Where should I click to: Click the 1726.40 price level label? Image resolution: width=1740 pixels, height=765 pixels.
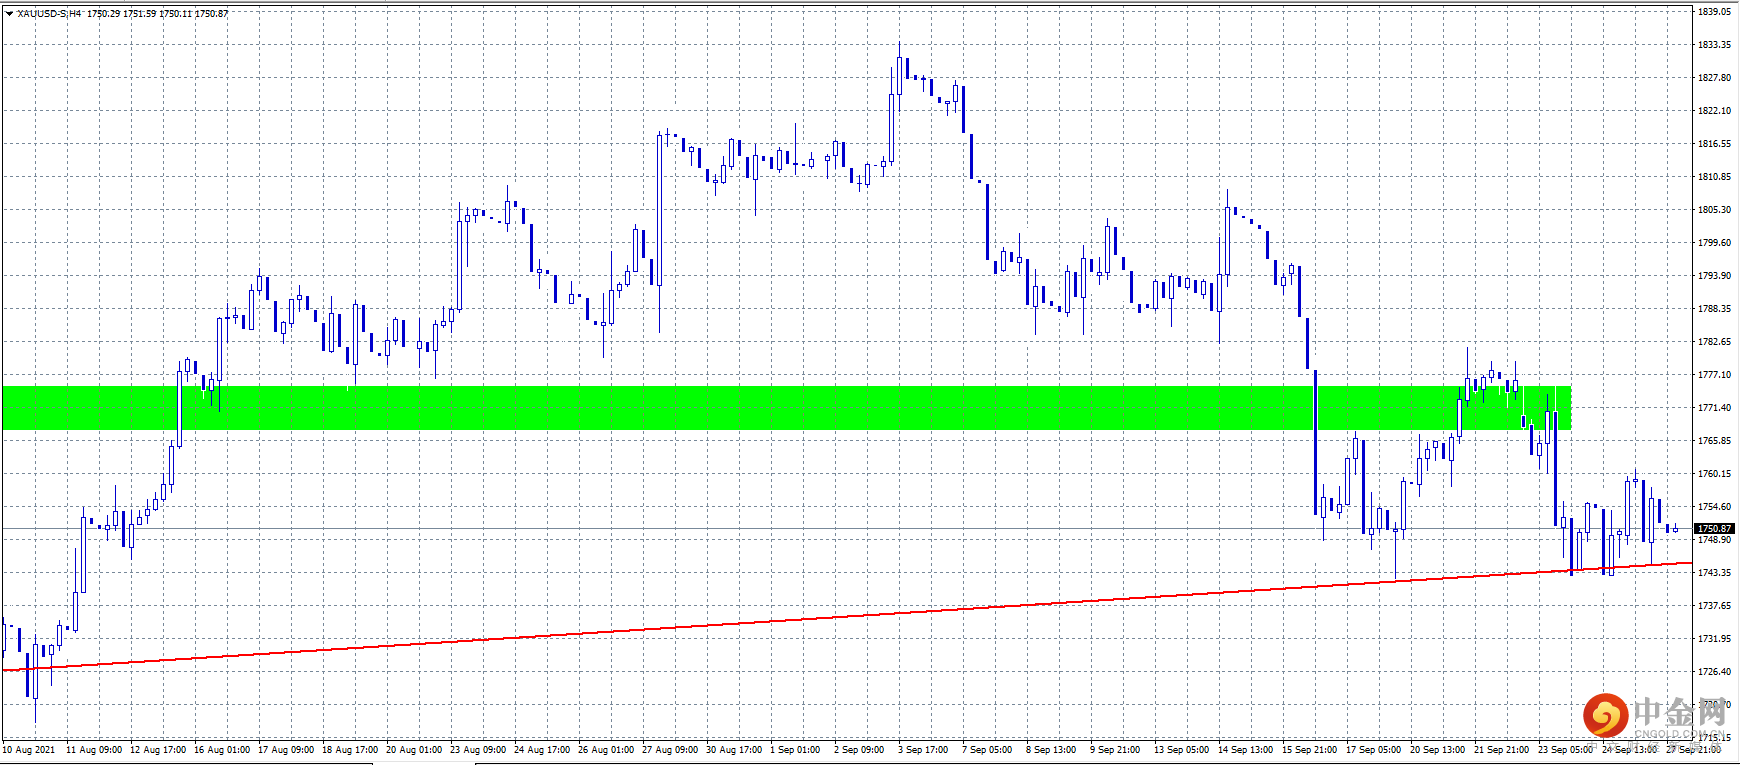coord(1714,672)
